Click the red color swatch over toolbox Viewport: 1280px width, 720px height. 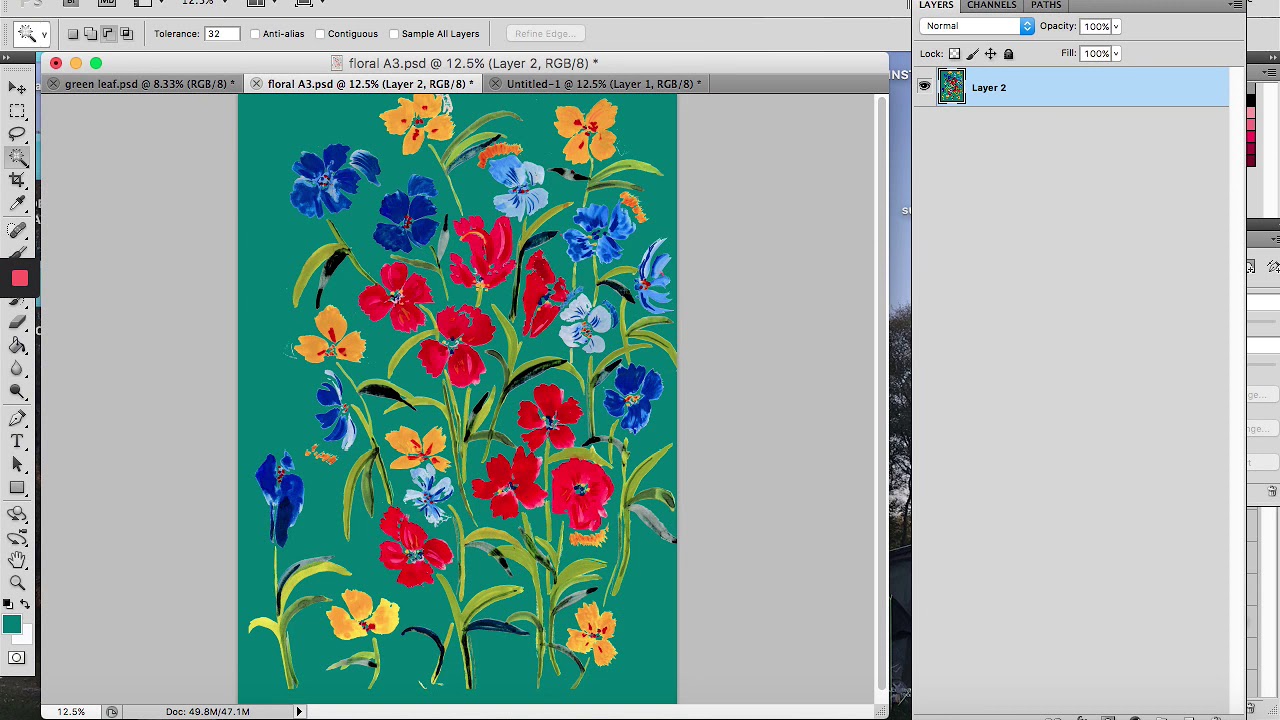pyautogui.click(x=19, y=278)
